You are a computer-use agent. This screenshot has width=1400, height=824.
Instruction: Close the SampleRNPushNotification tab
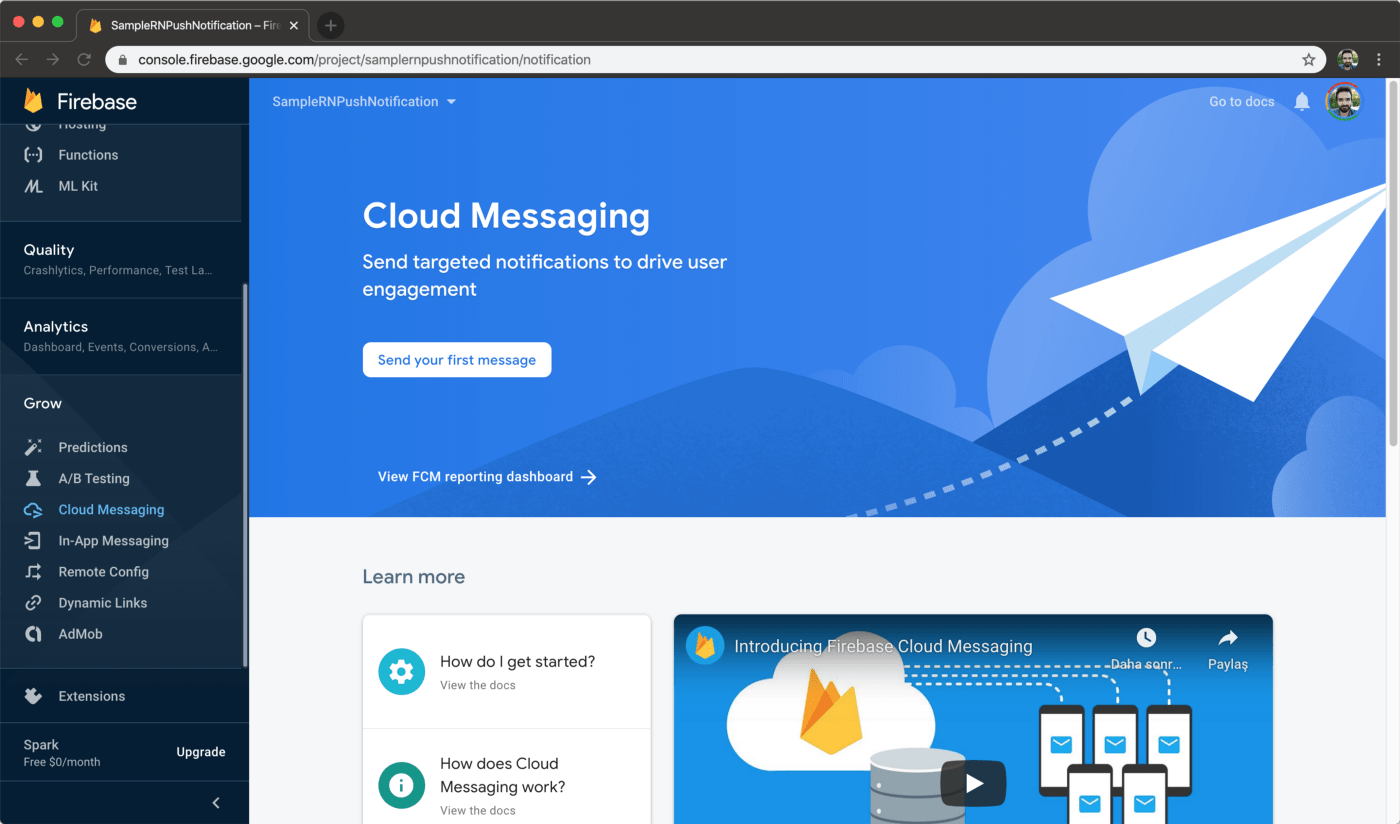(294, 25)
